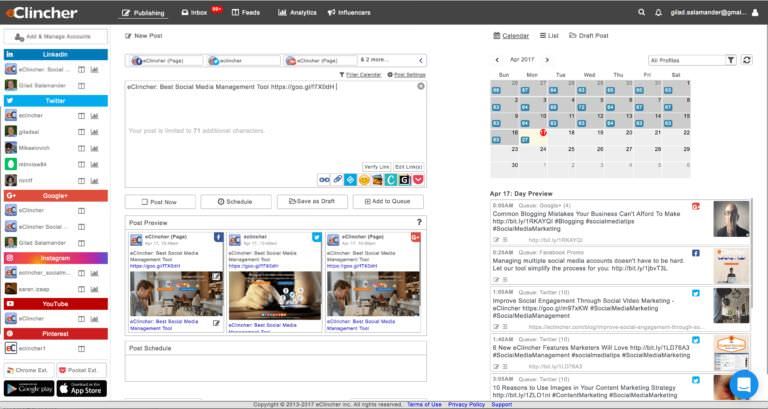Viewport: 768px width, 409px height.
Task: Toggle the eClincher (Page) Google+ profile chip
Action: [320, 61]
